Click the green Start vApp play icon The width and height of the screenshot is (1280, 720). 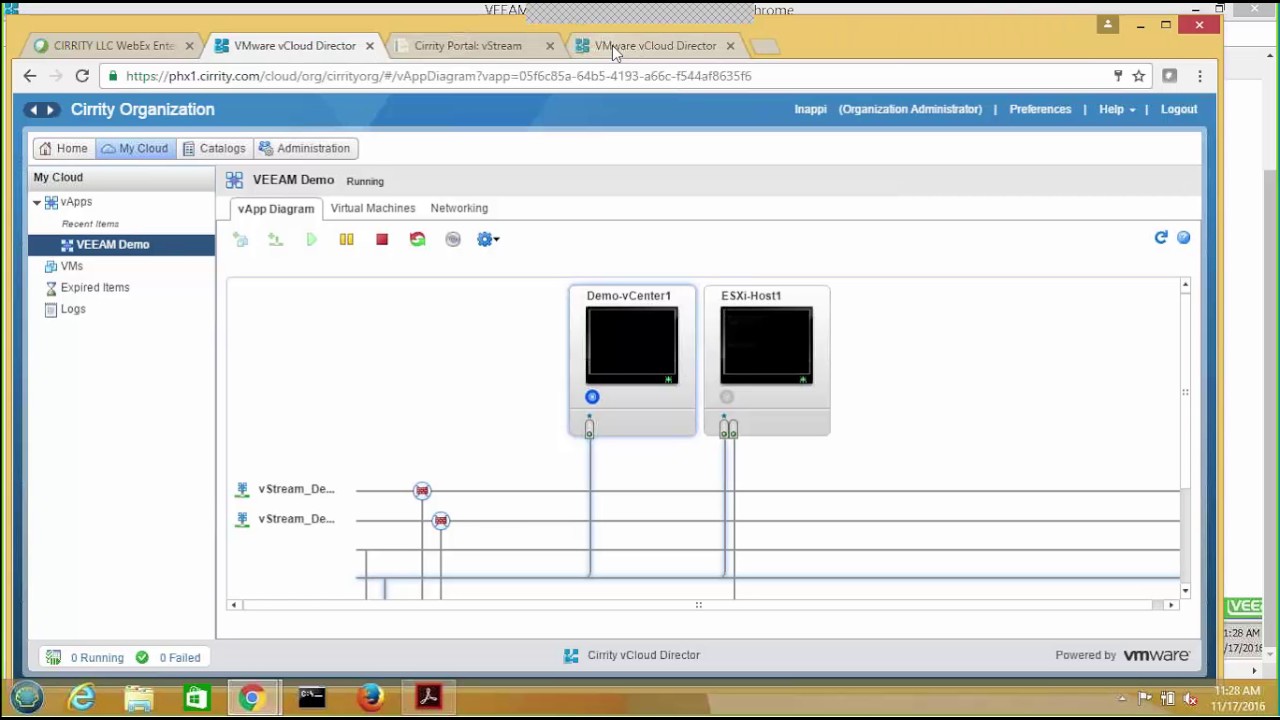coord(311,239)
